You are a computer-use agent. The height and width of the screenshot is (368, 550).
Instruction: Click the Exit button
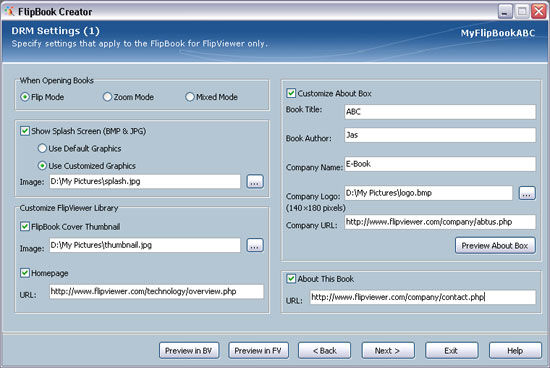451,350
